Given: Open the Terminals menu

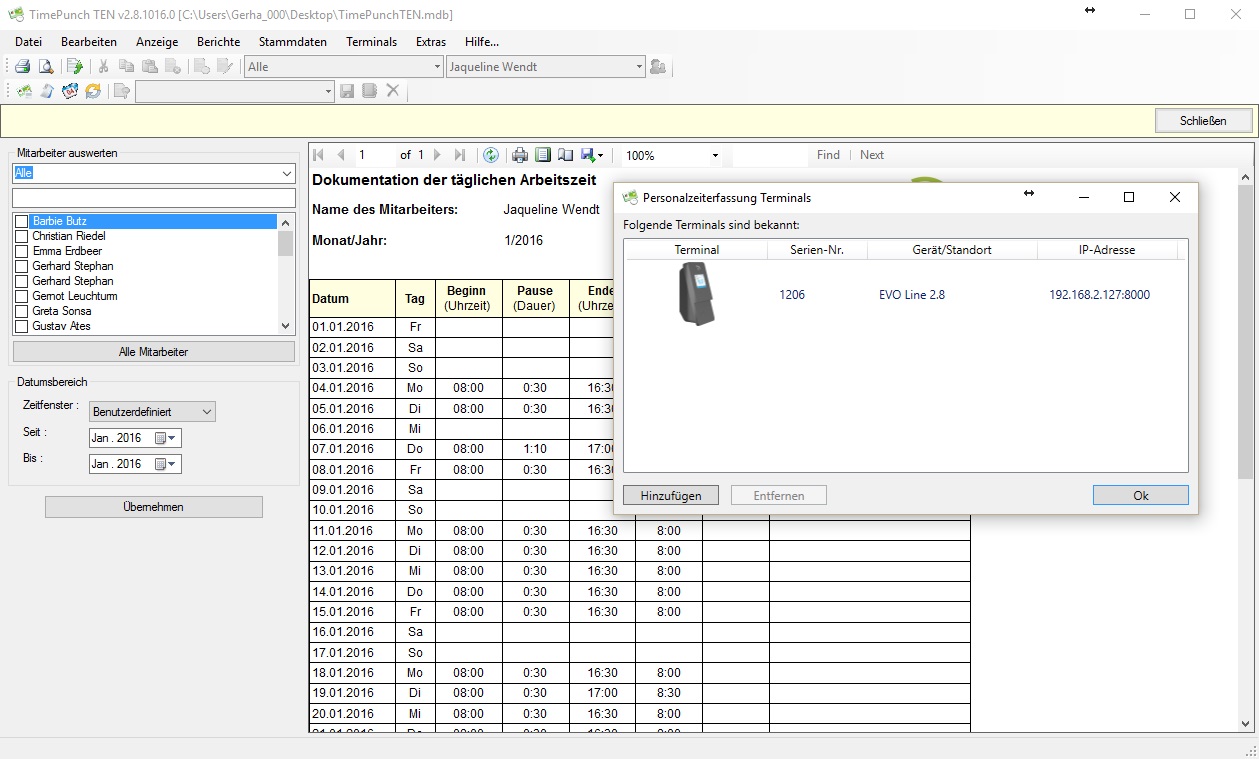Looking at the screenshot, I should point(371,42).
